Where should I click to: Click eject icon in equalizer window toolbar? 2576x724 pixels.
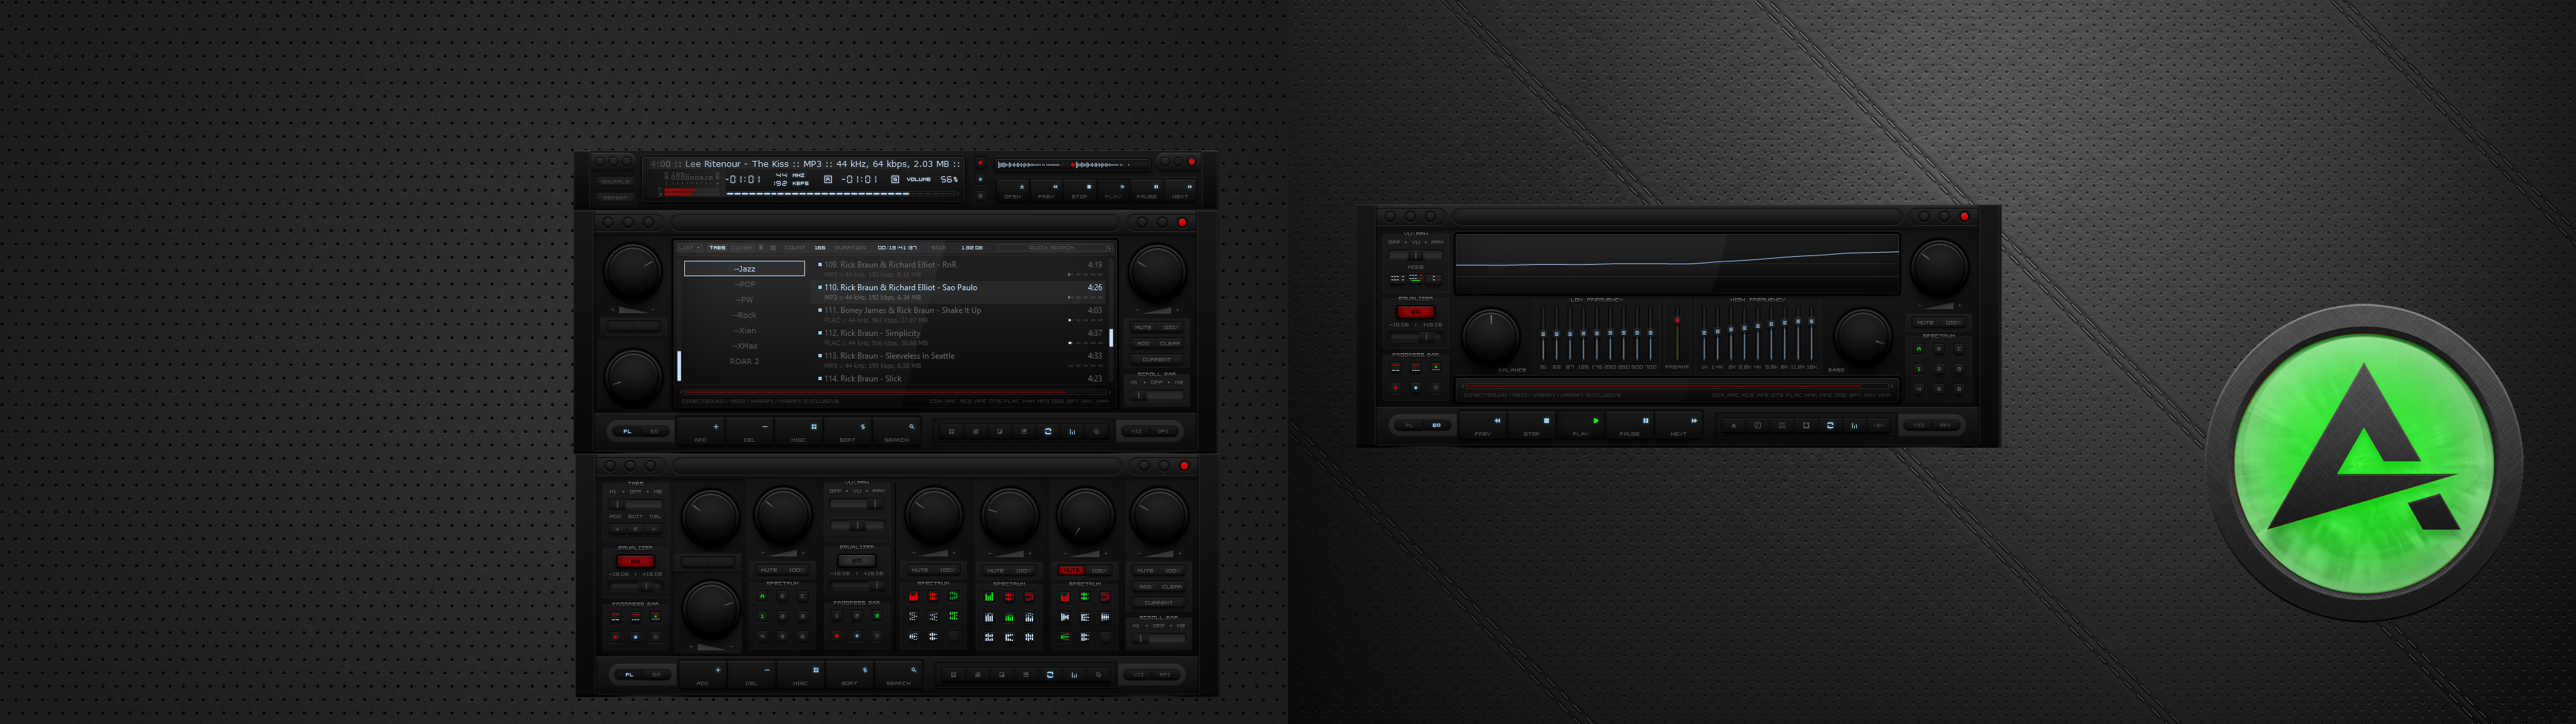[1734, 426]
